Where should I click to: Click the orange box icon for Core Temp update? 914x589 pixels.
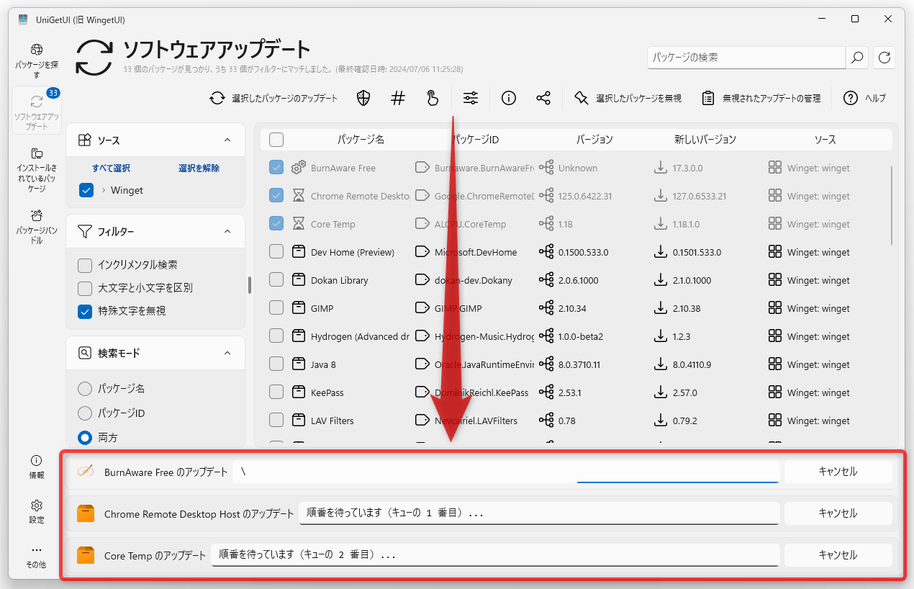(86, 555)
